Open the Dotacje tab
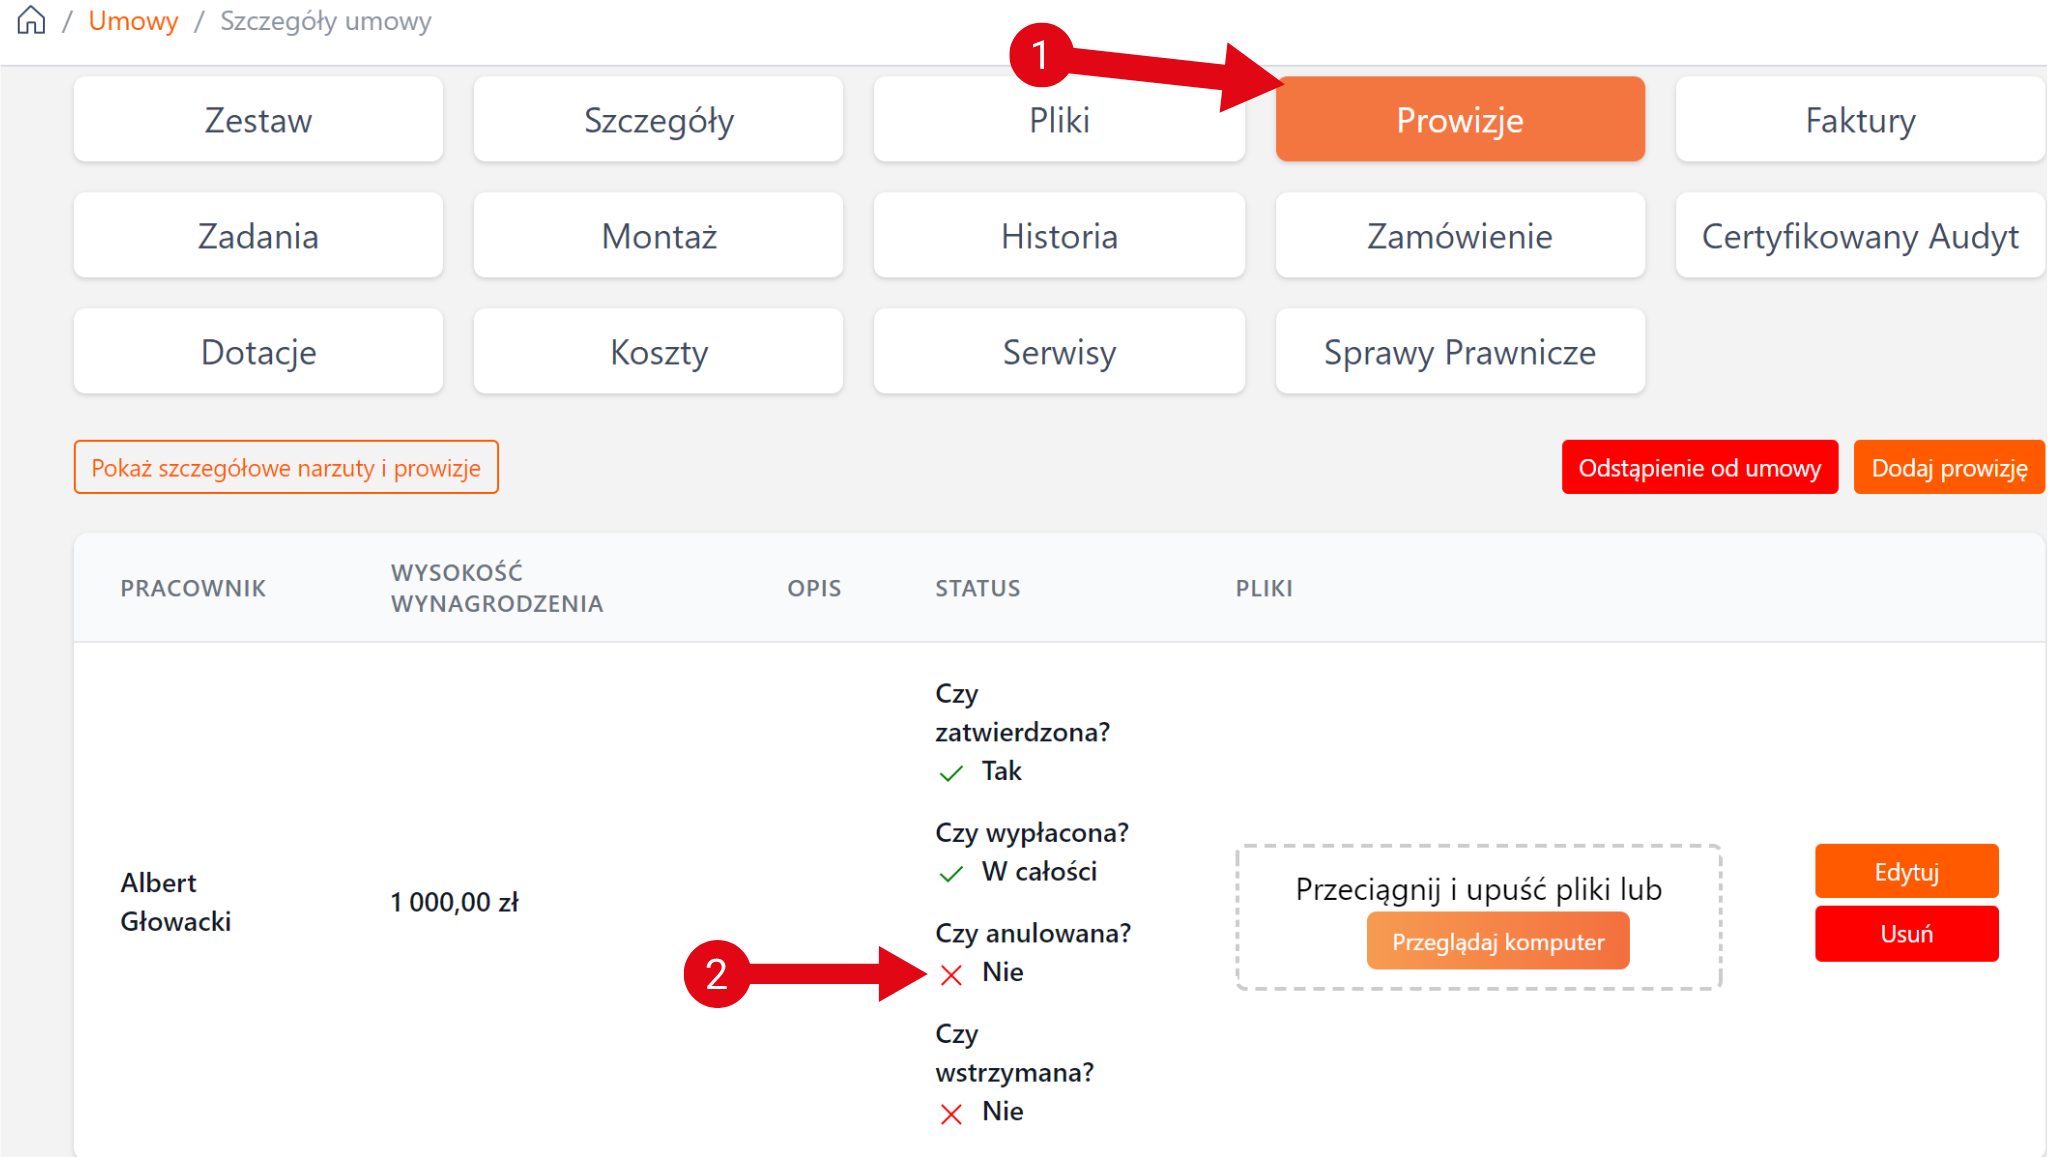The height and width of the screenshot is (1157, 2048). [258, 352]
